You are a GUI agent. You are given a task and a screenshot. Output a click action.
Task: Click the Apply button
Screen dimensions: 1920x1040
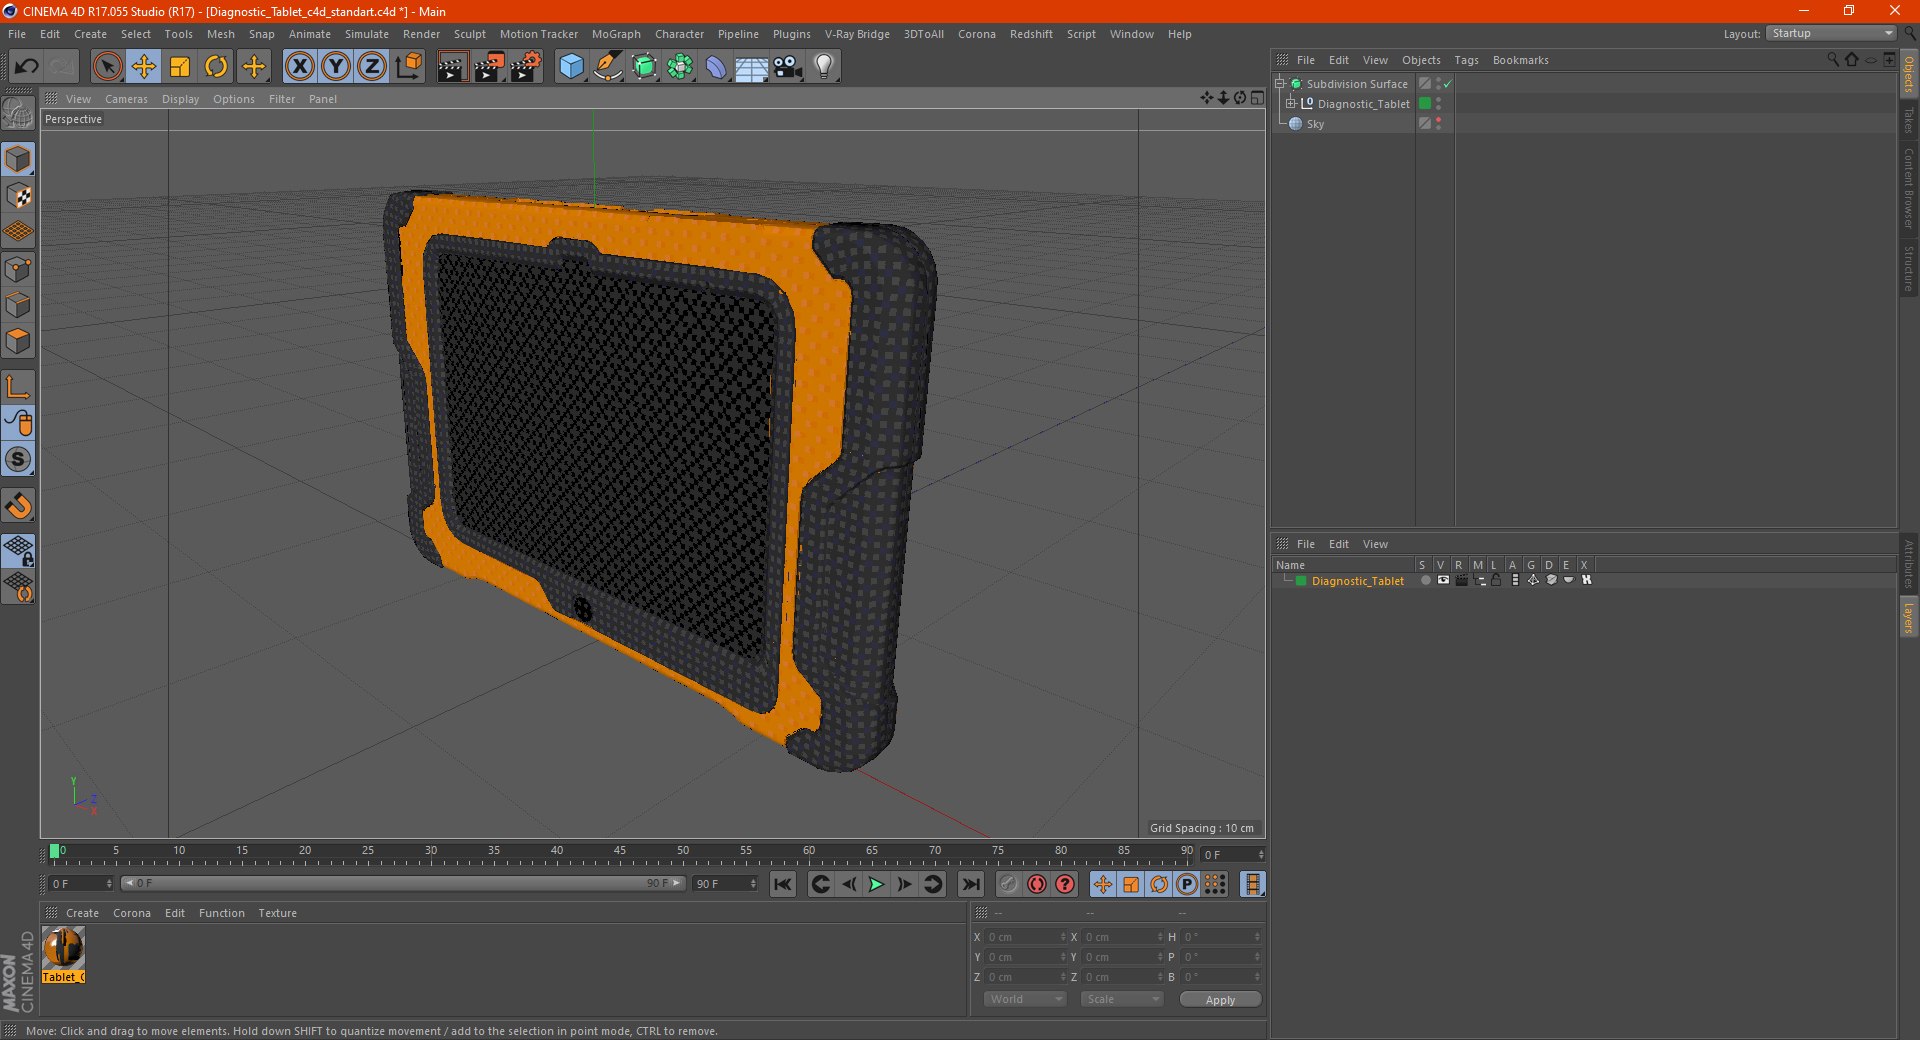(x=1220, y=999)
